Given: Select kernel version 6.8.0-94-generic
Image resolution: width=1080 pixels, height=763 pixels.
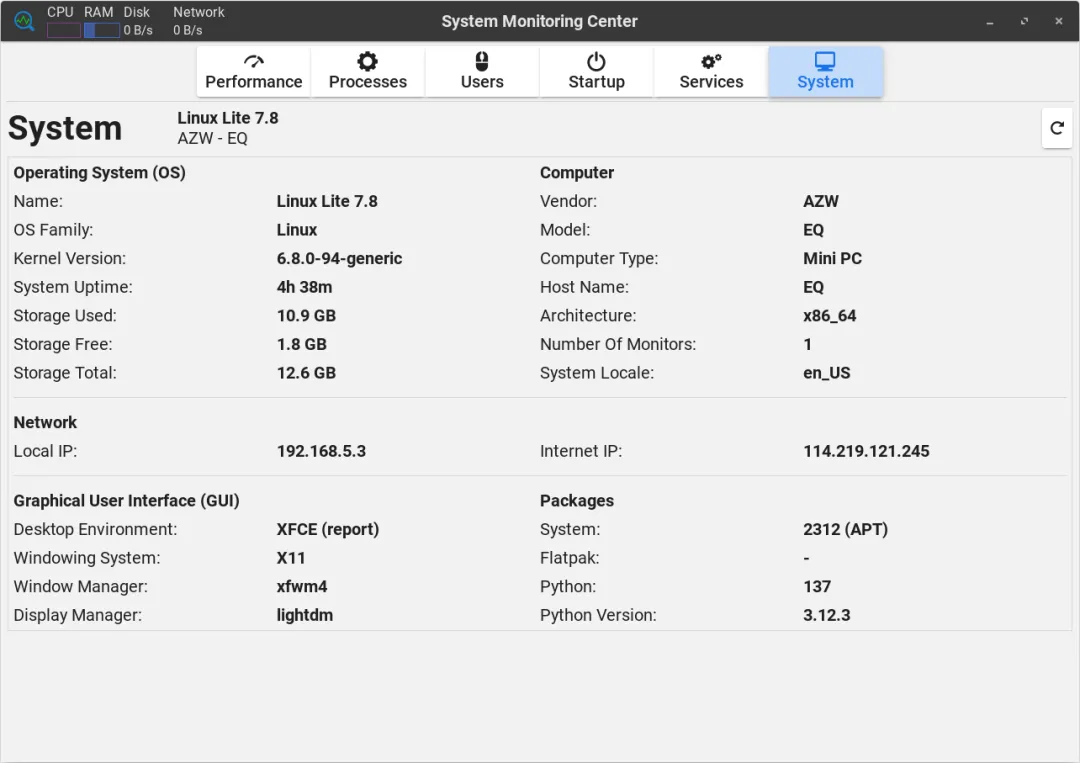Looking at the screenshot, I should [340, 258].
